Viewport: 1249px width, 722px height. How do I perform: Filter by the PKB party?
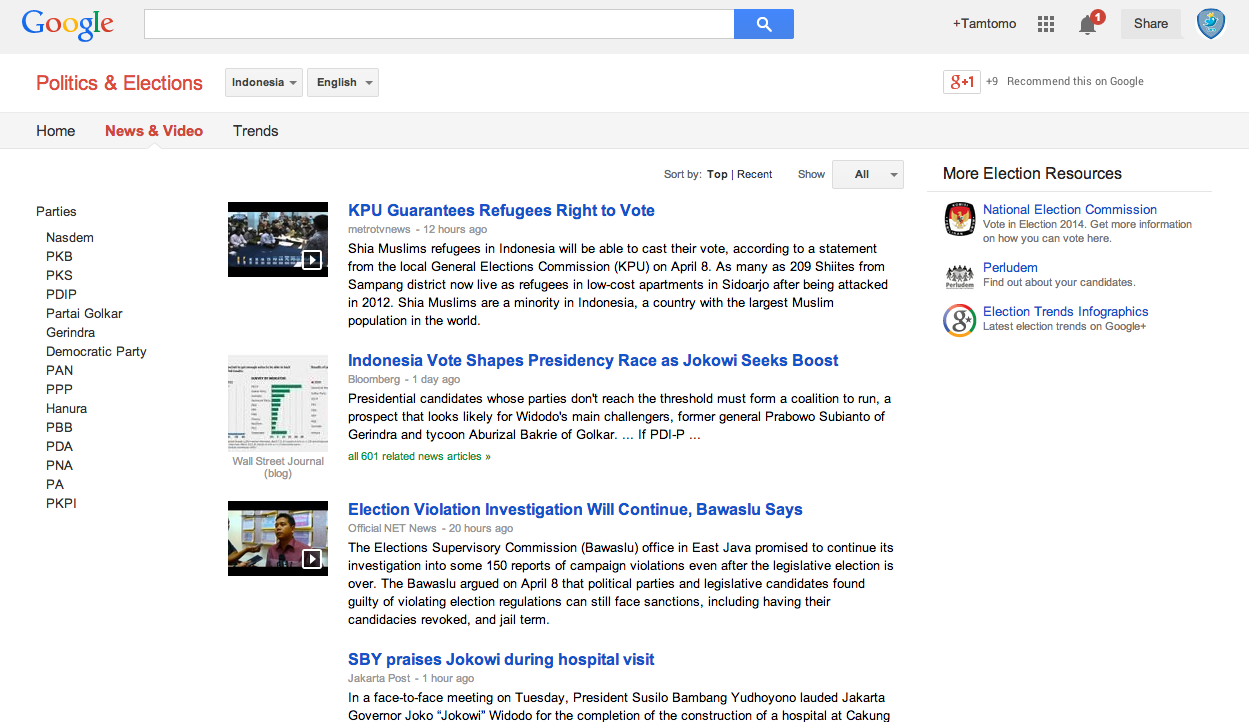(59, 257)
